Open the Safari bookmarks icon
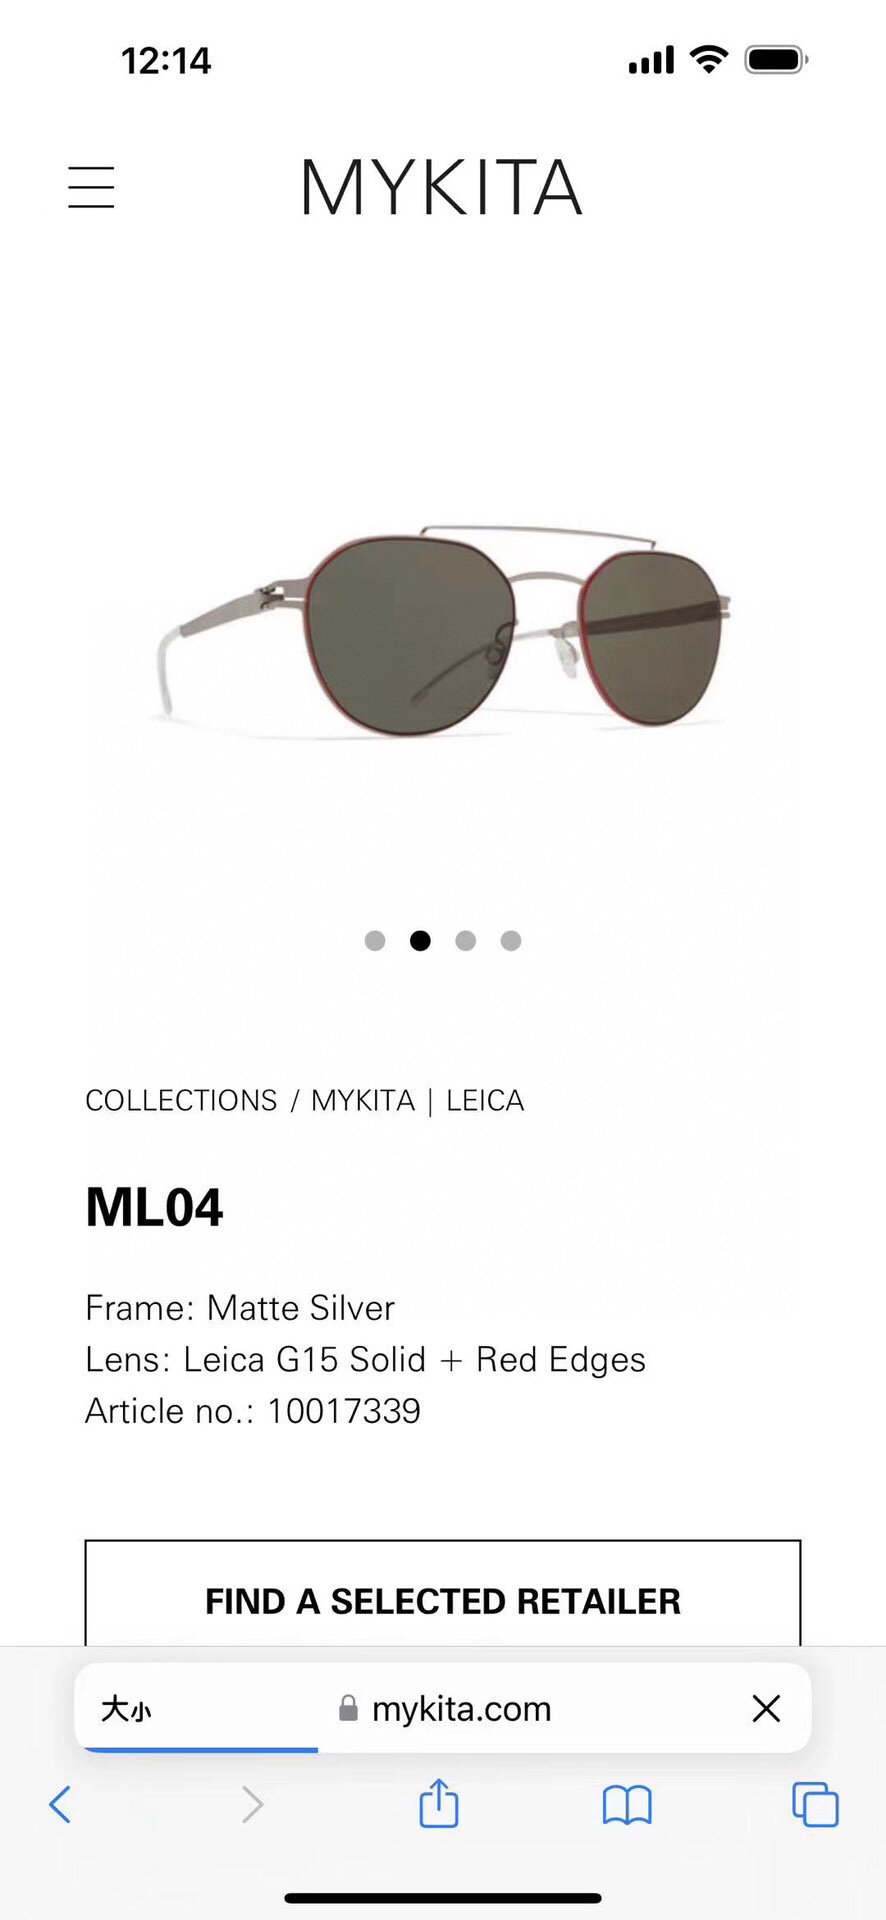Viewport: 886px width, 1920px height. [x=627, y=1805]
